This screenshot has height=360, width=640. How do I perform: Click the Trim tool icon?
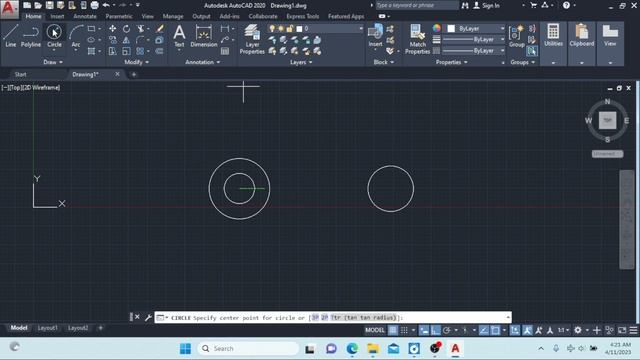point(141,29)
